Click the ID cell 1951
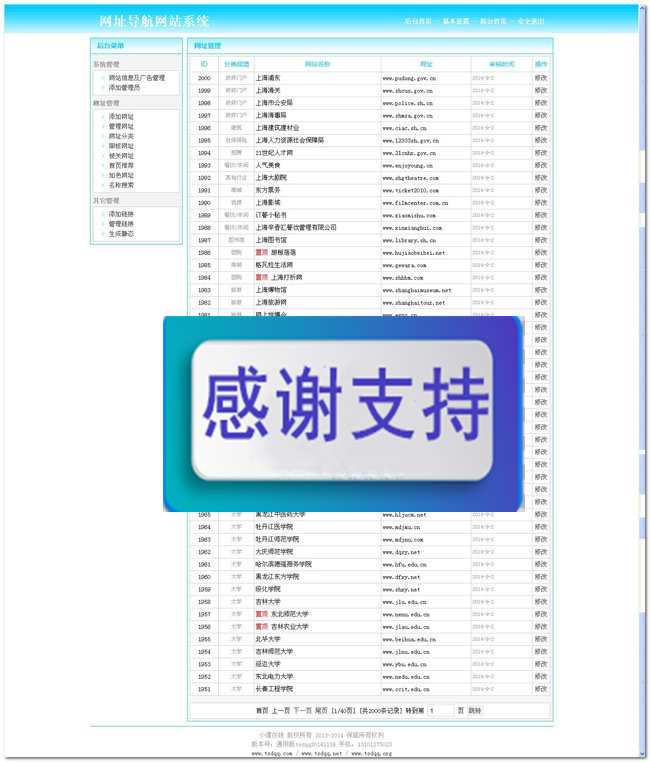This screenshot has width=650, height=762. point(204,689)
